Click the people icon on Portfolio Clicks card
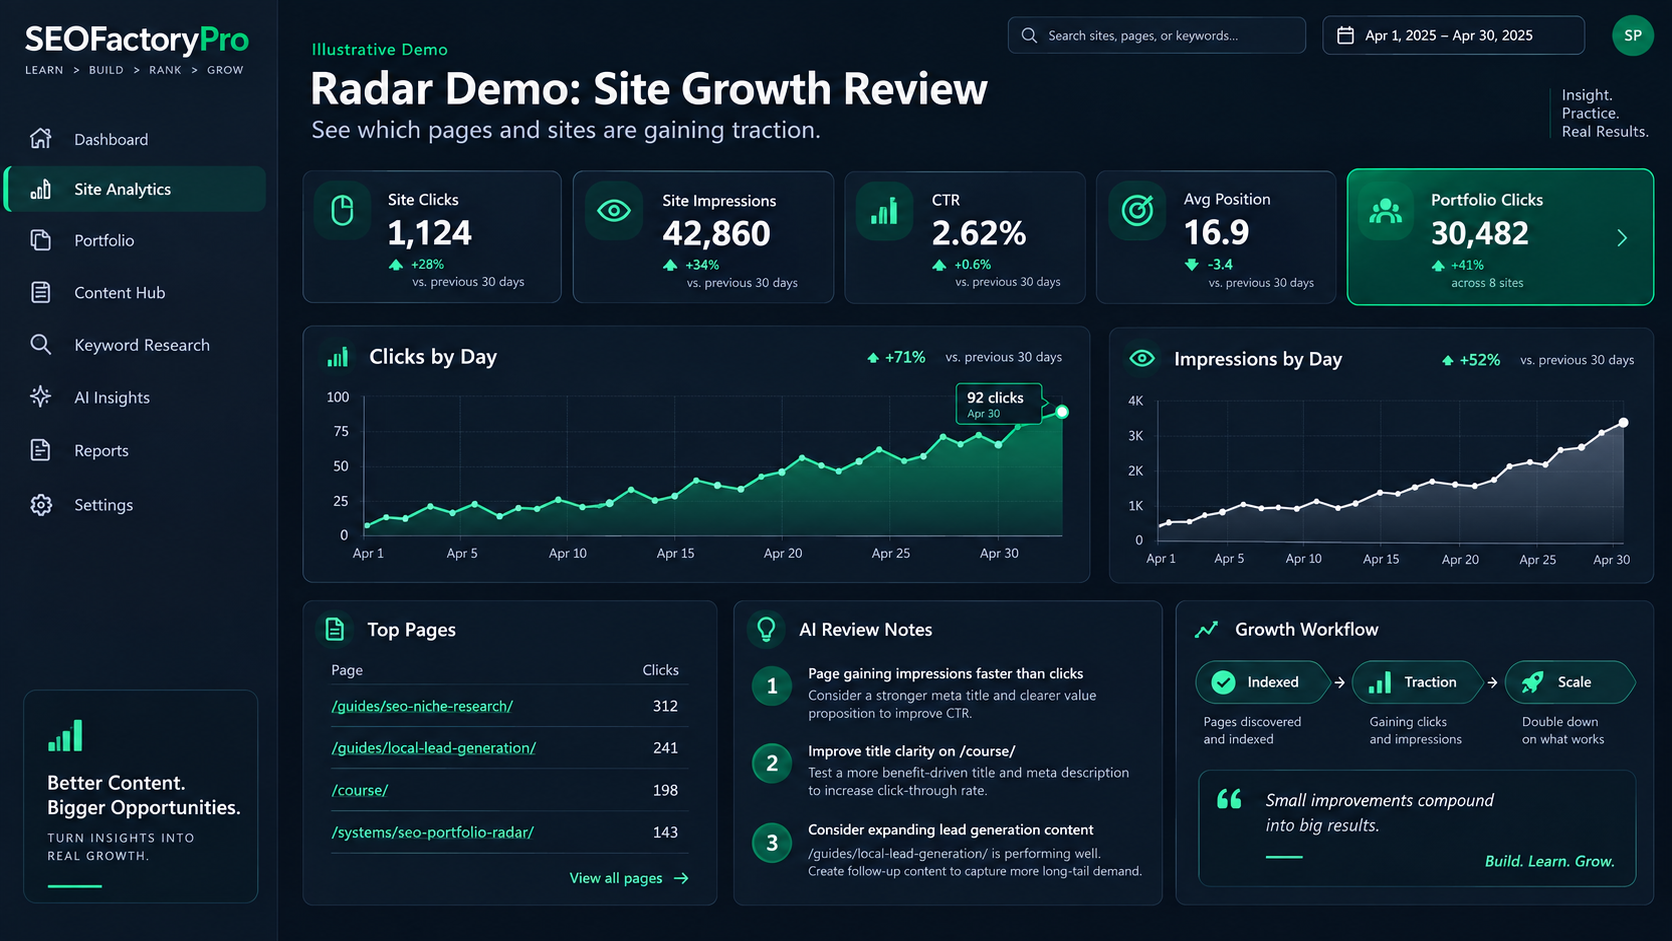The image size is (1672, 941). [1385, 211]
